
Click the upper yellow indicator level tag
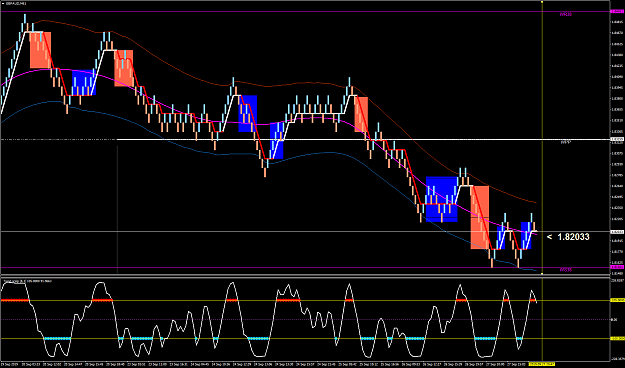(617, 300)
